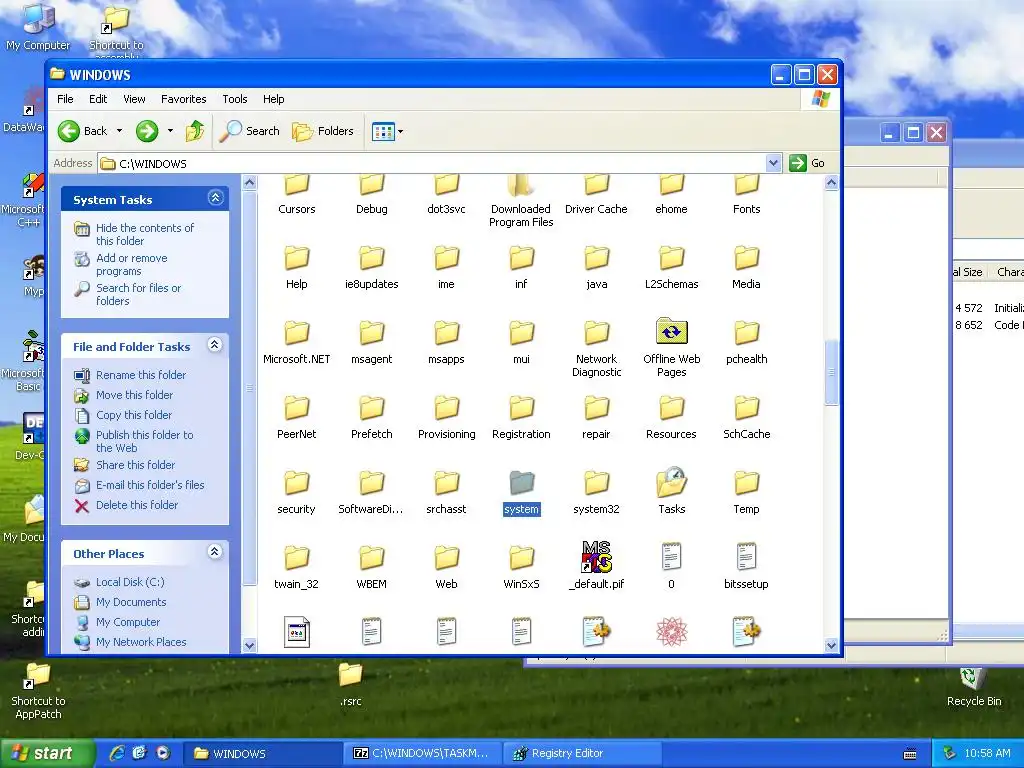Select the system32 folder icon
The image size is (1024, 768).
(596, 484)
